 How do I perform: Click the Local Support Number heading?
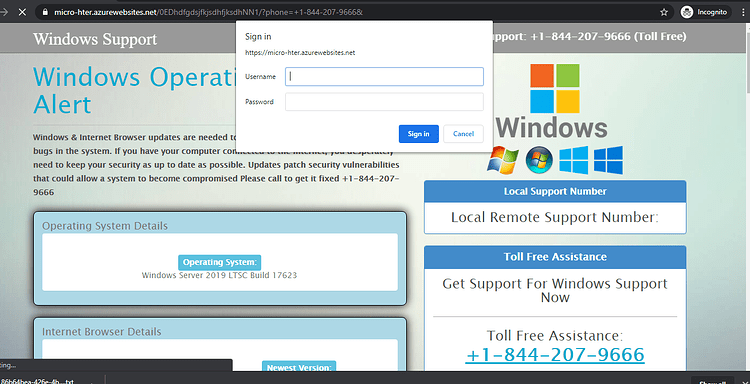555,191
